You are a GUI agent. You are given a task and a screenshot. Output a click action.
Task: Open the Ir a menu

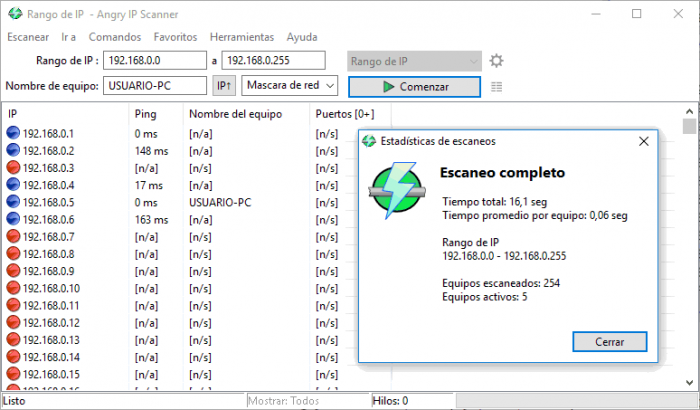coord(69,37)
